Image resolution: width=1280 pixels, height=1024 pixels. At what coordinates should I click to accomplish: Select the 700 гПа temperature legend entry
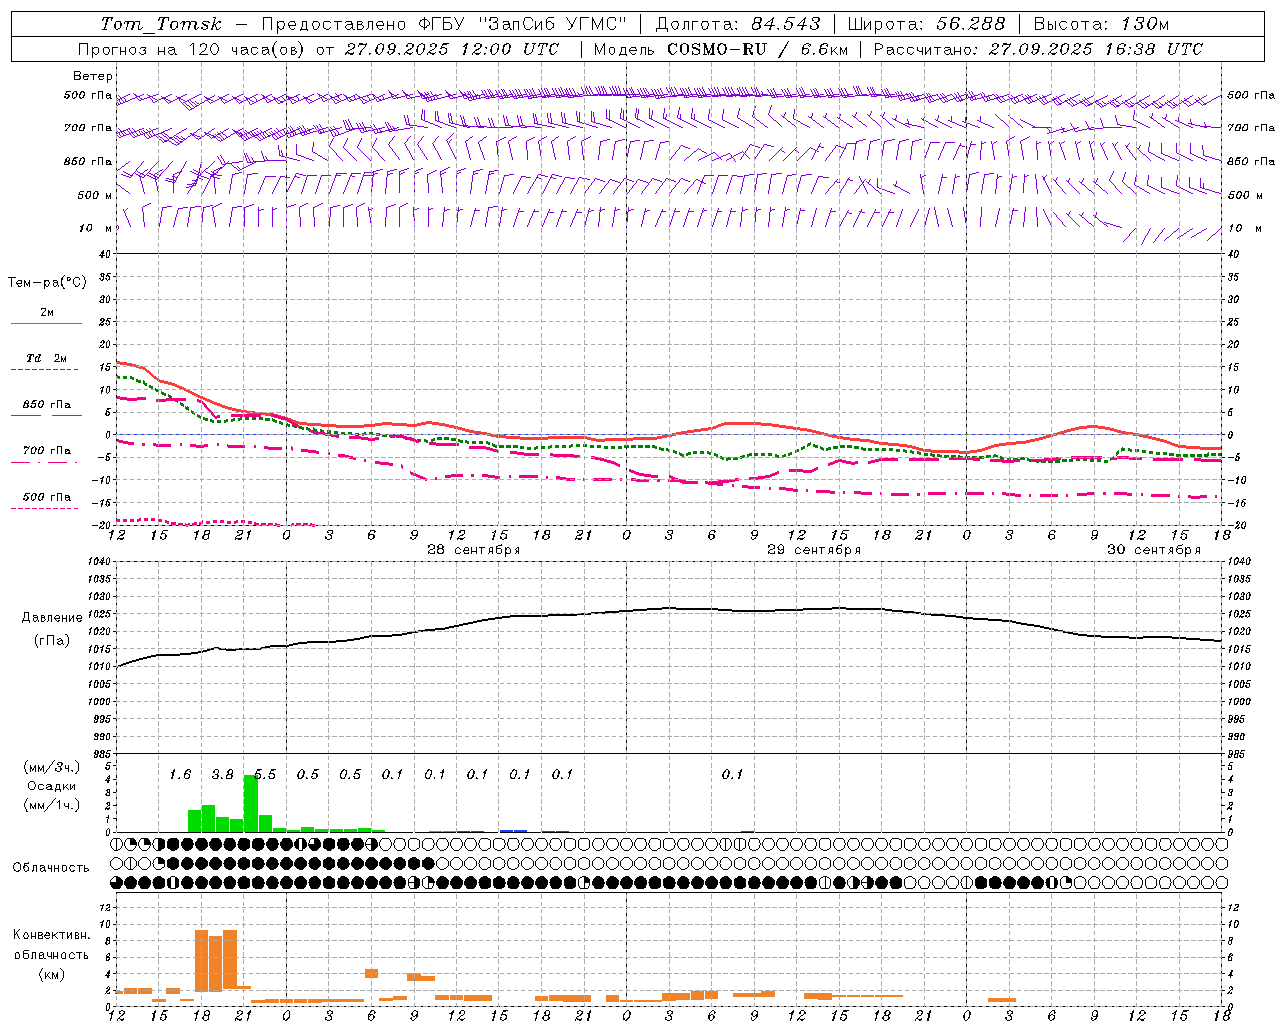pyautogui.click(x=46, y=451)
